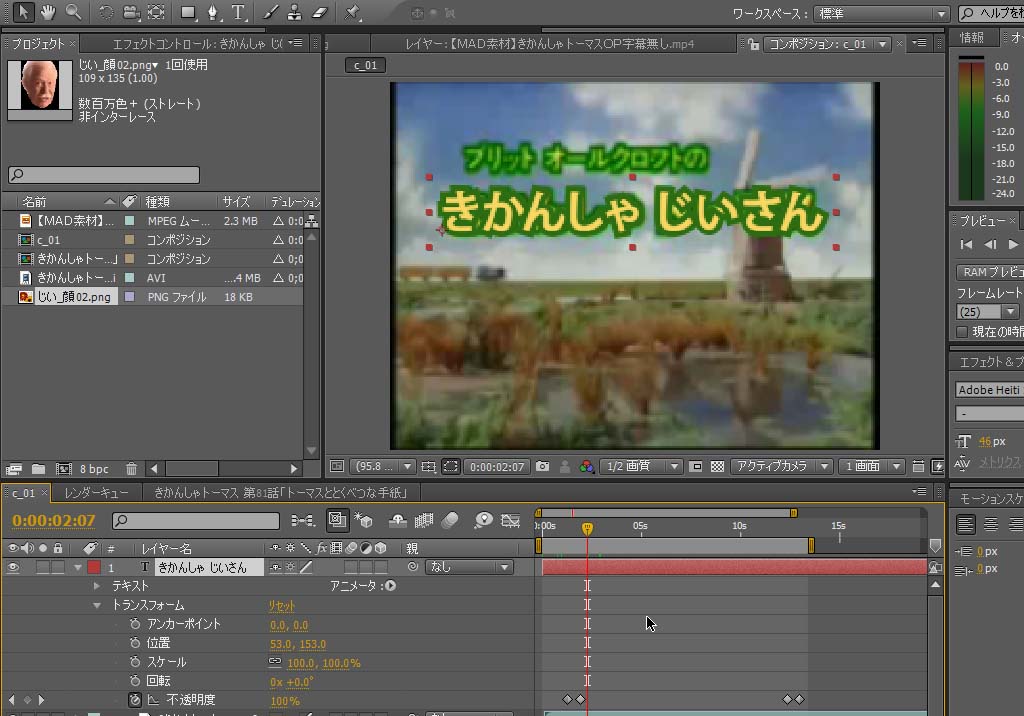This screenshot has height=716, width=1024.
Task: Create a new composition from Project panel
Action: point(63,469)
